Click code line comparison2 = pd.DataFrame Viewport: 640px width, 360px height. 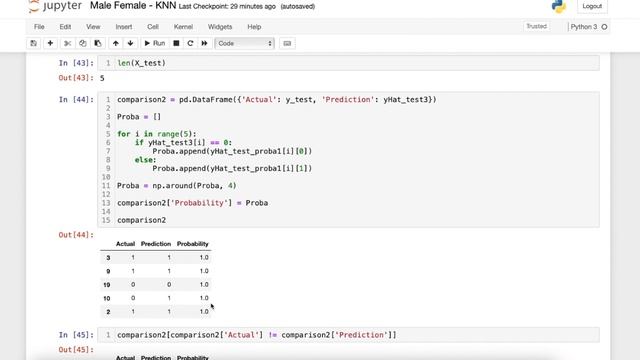tap(277, 100)
